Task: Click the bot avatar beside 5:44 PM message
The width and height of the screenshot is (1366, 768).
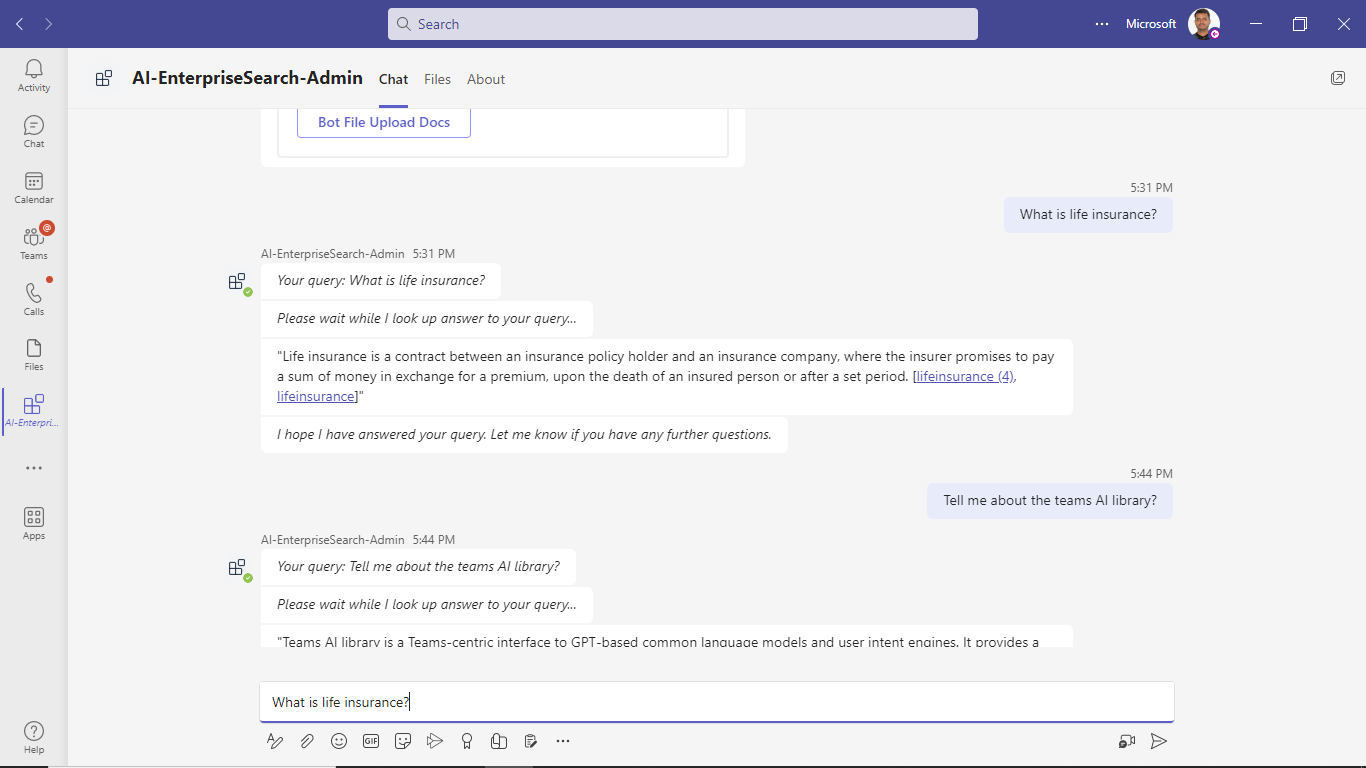Action: point(238,569)
